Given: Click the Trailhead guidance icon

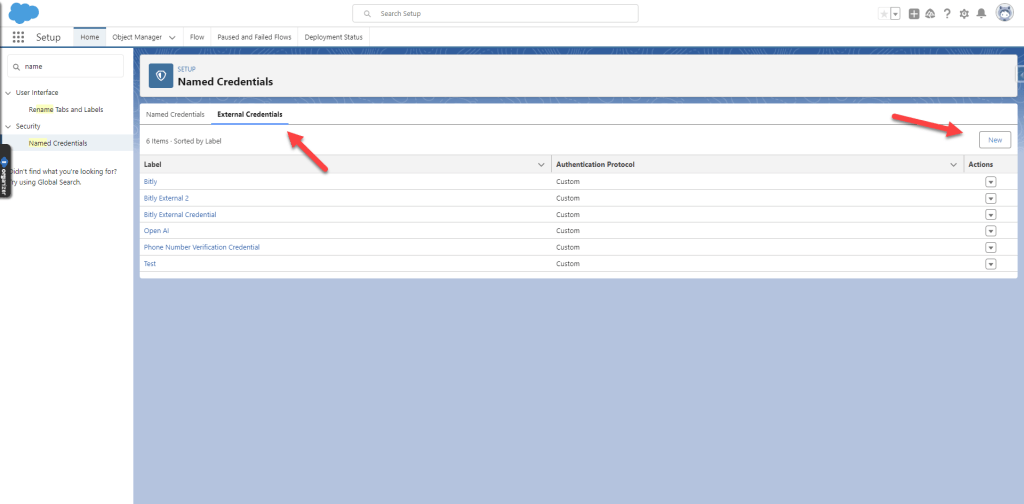Looking at the screenshot, I should pyautogui.click(x=931, y=14).
